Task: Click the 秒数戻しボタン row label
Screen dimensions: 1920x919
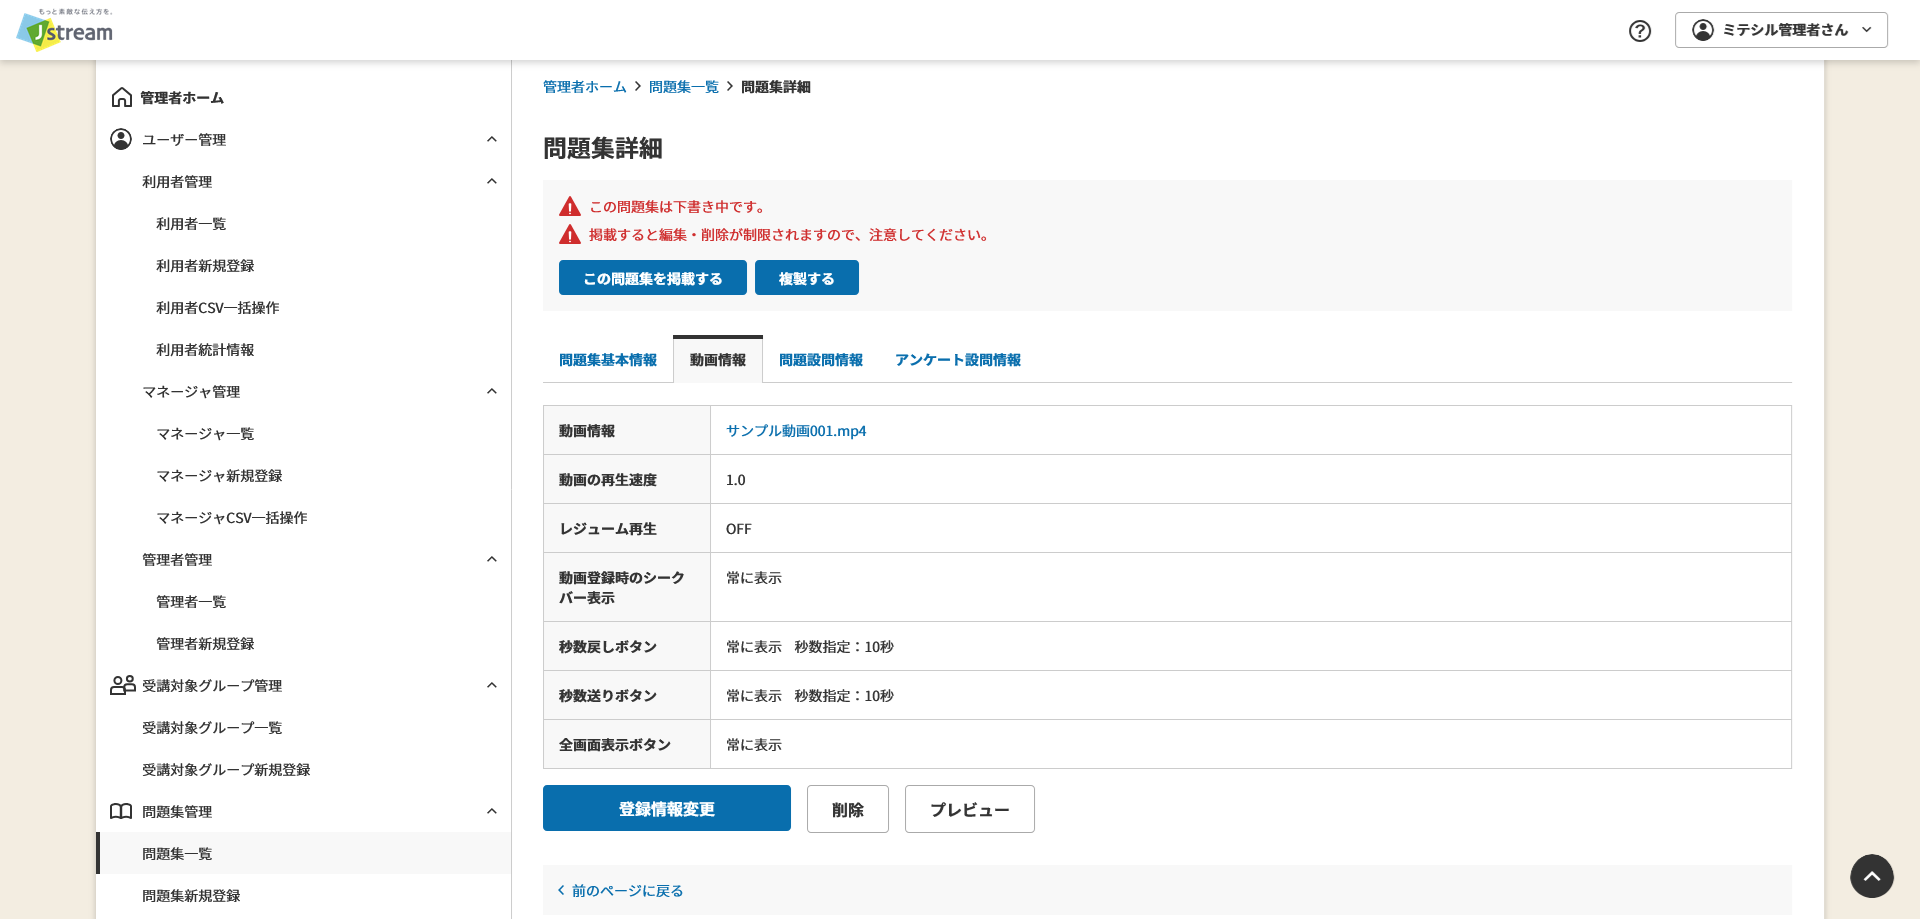Action: click(x=608, y=647)
